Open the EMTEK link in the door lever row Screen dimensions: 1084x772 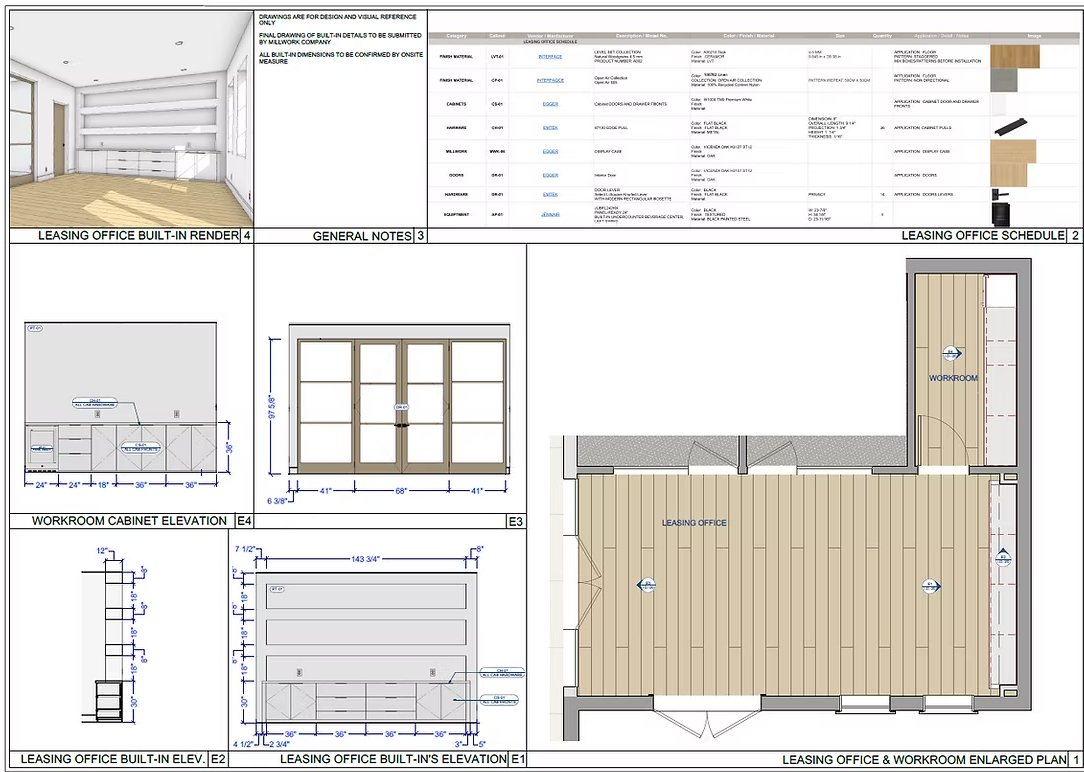550,194
